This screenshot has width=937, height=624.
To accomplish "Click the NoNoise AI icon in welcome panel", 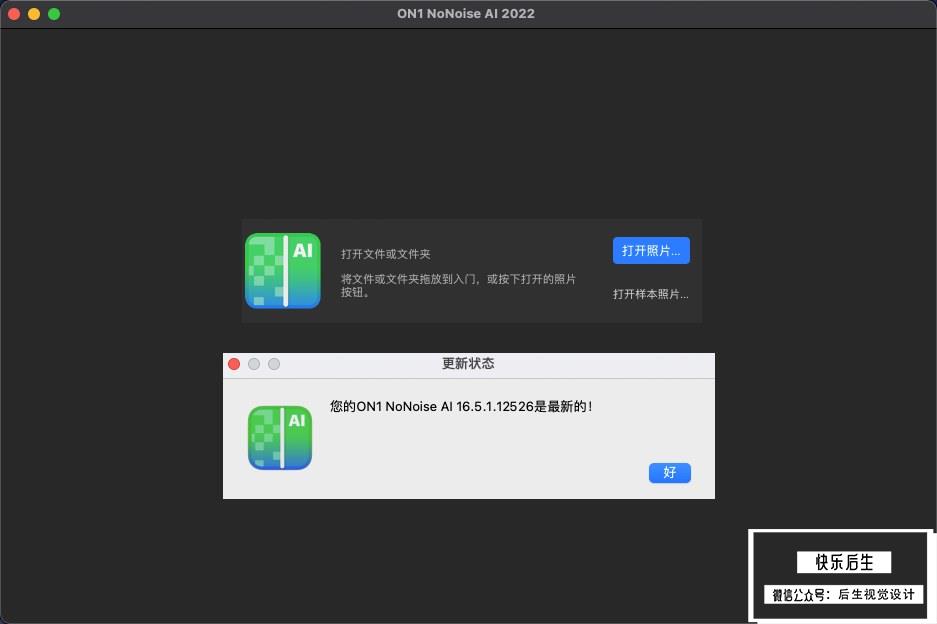I will click(x=283, y=271).
